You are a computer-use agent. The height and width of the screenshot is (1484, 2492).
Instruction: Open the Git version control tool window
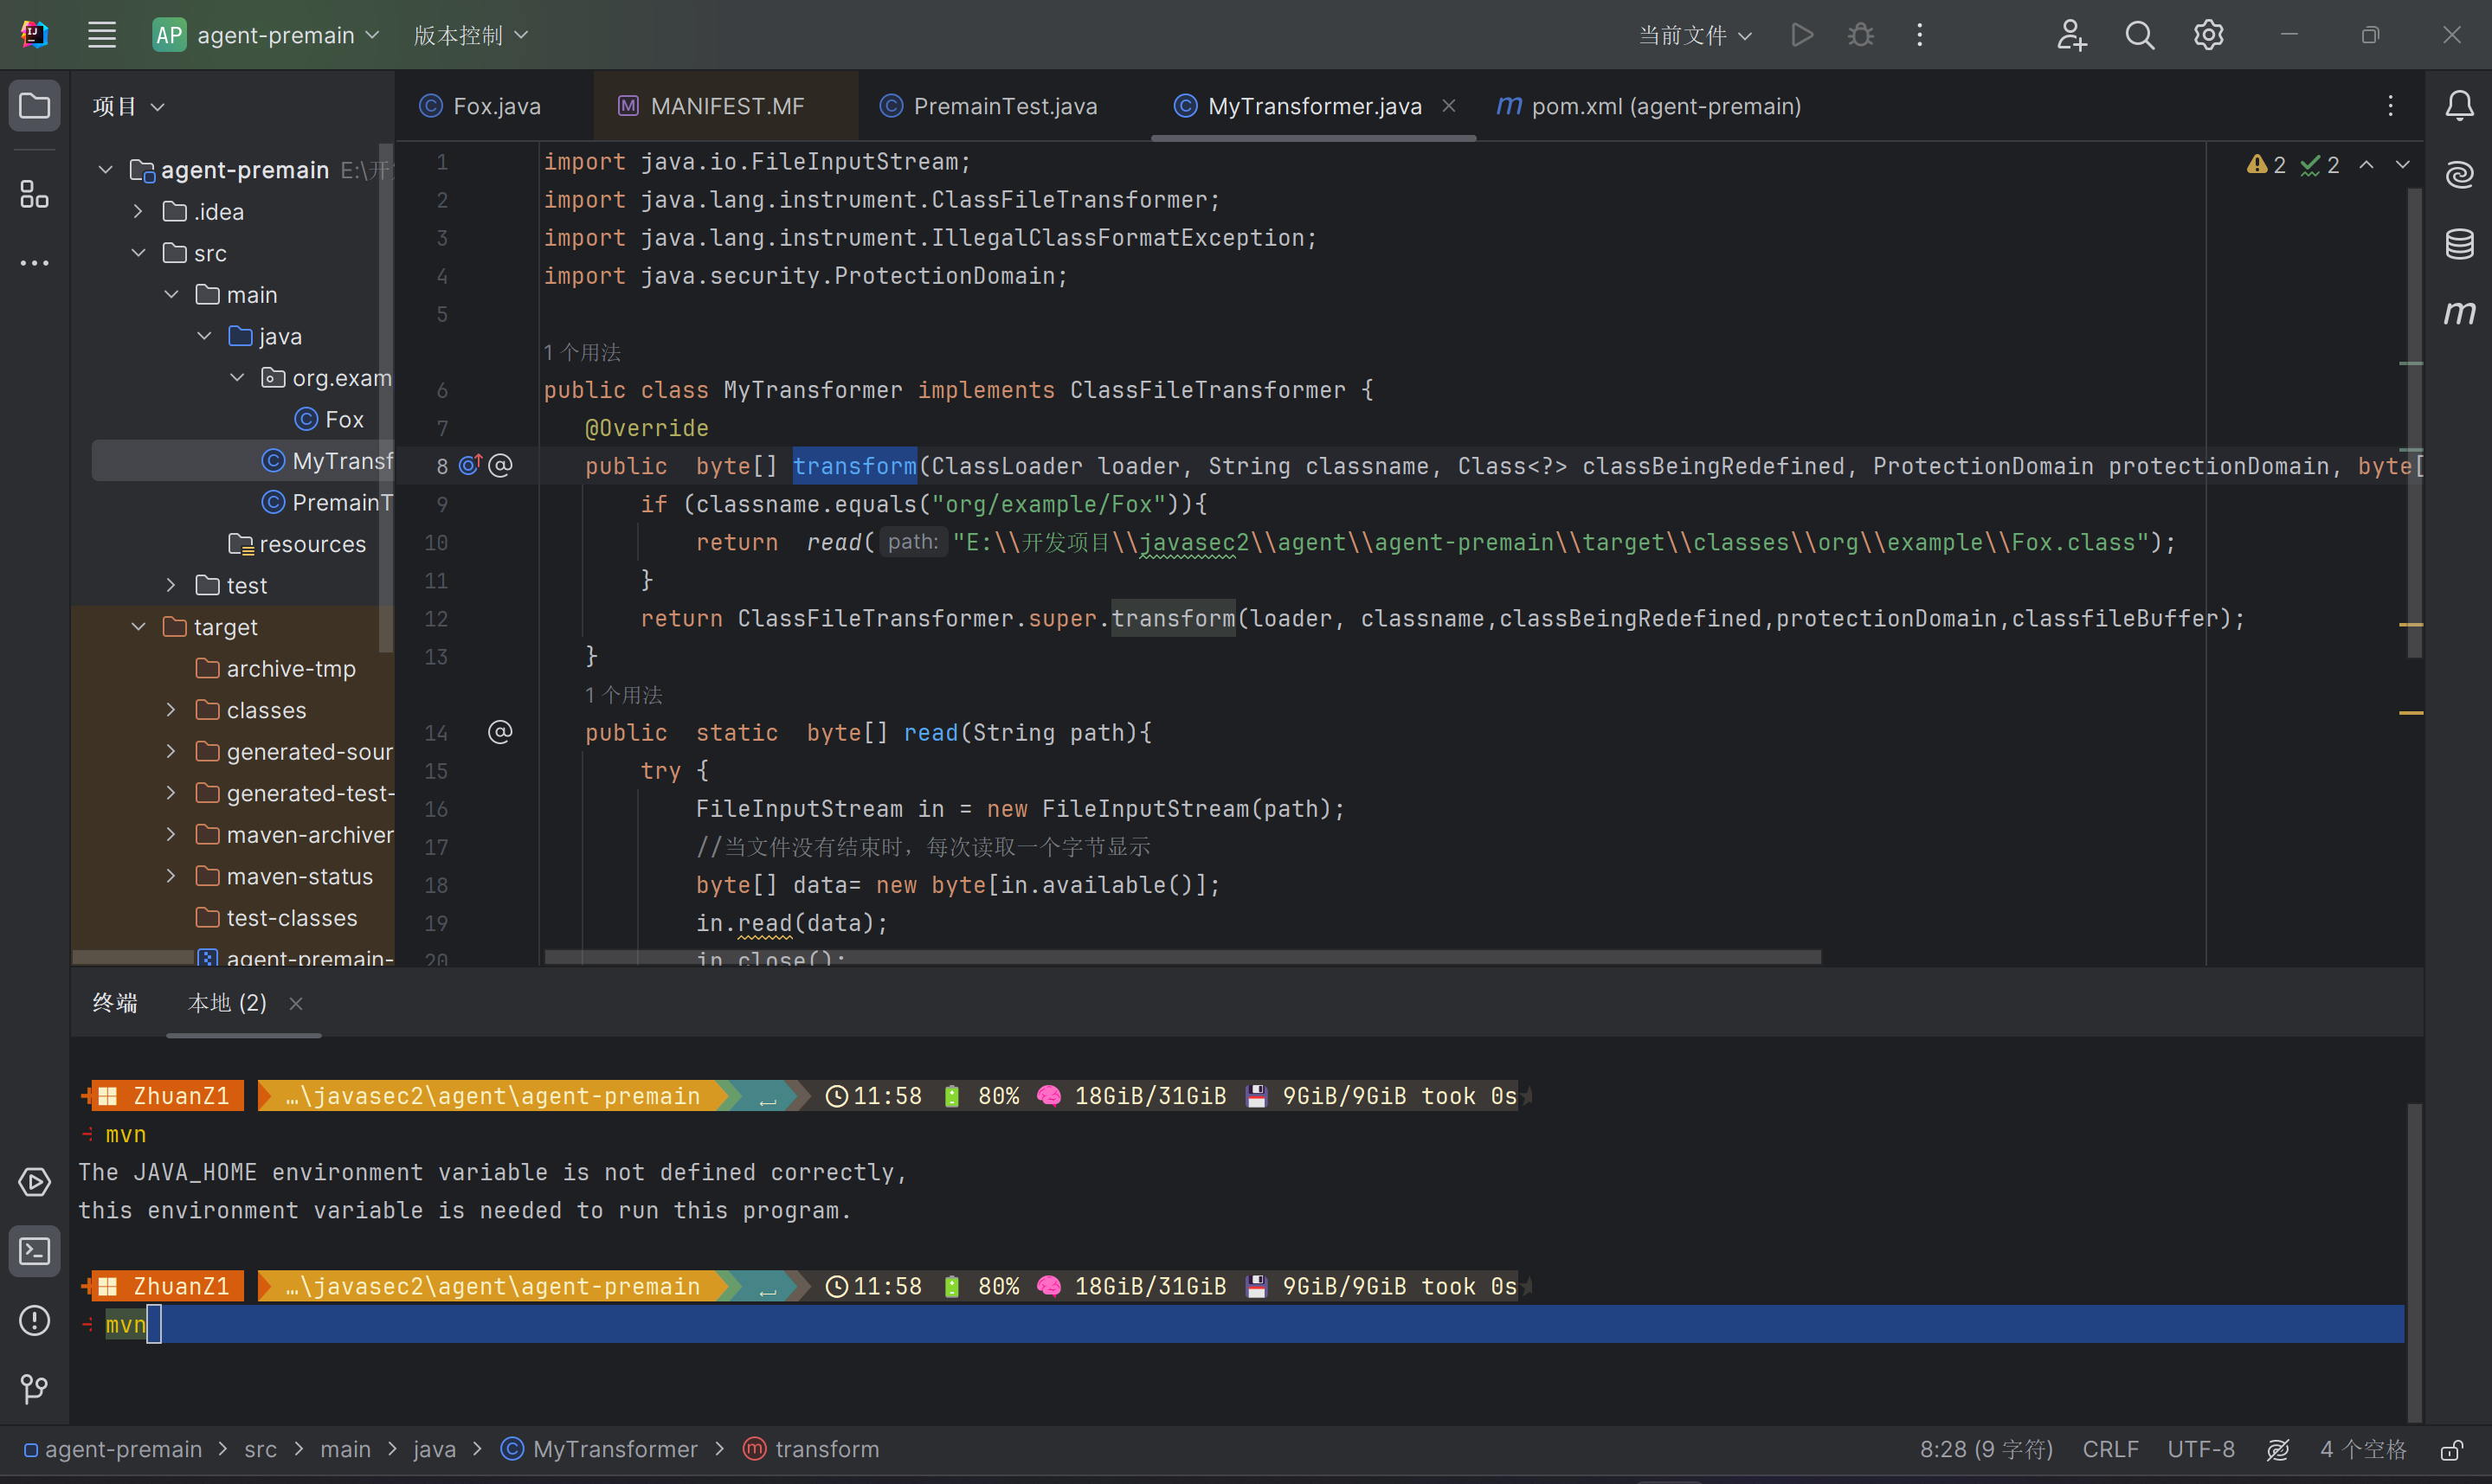click(34, 1388)
